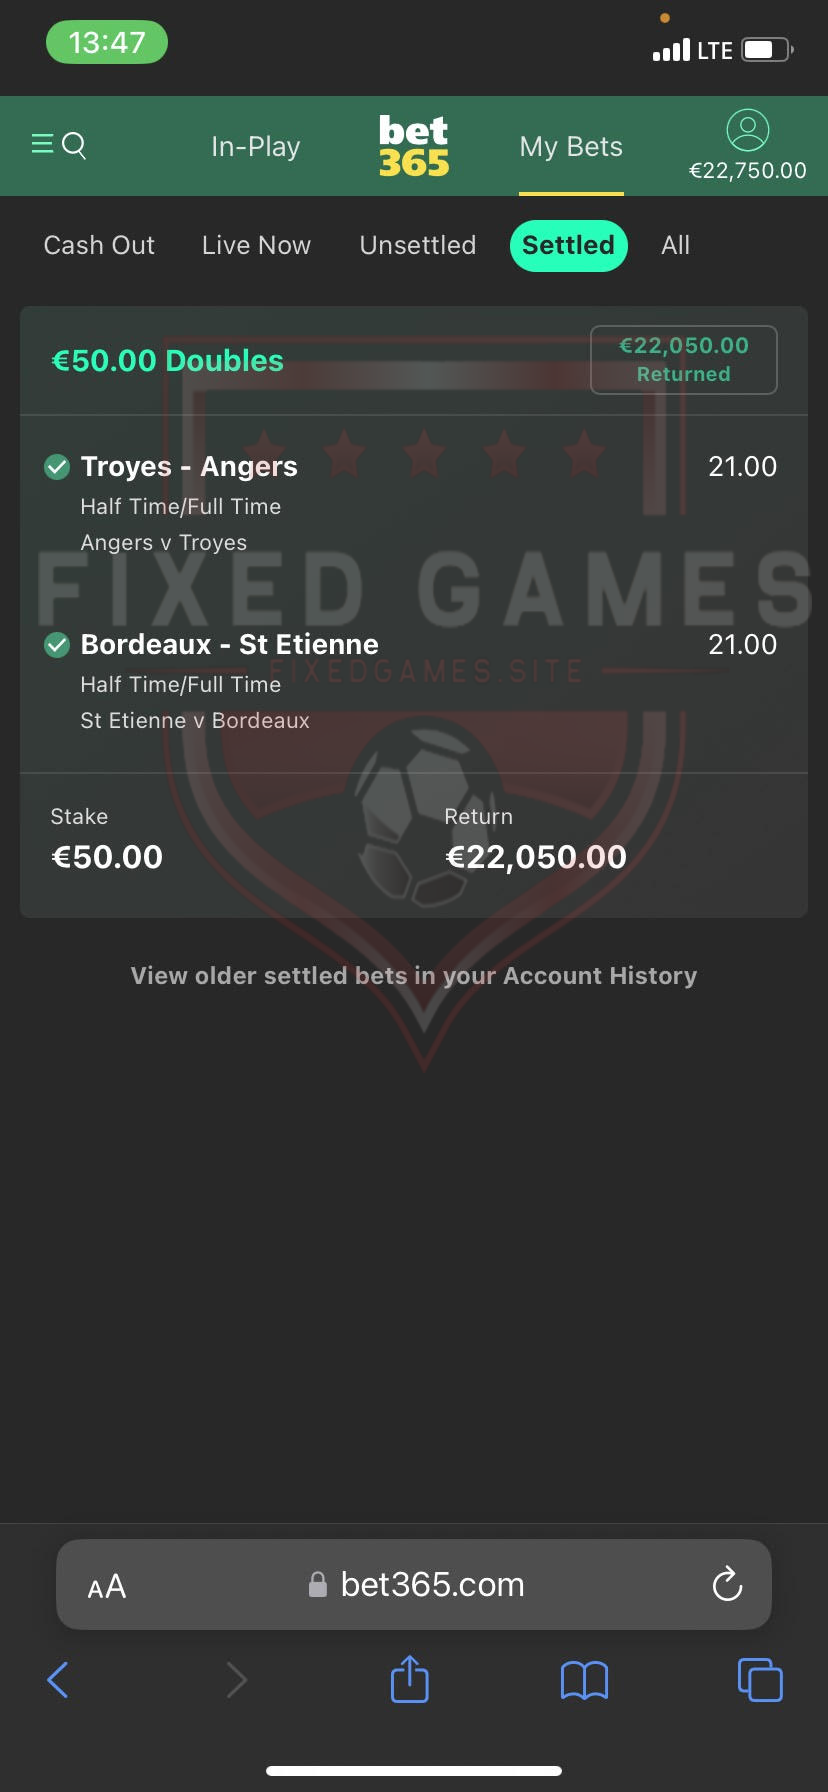The image size is (828, 1792).
Task: Open the Live Now tab
Action: click(256, 245)
